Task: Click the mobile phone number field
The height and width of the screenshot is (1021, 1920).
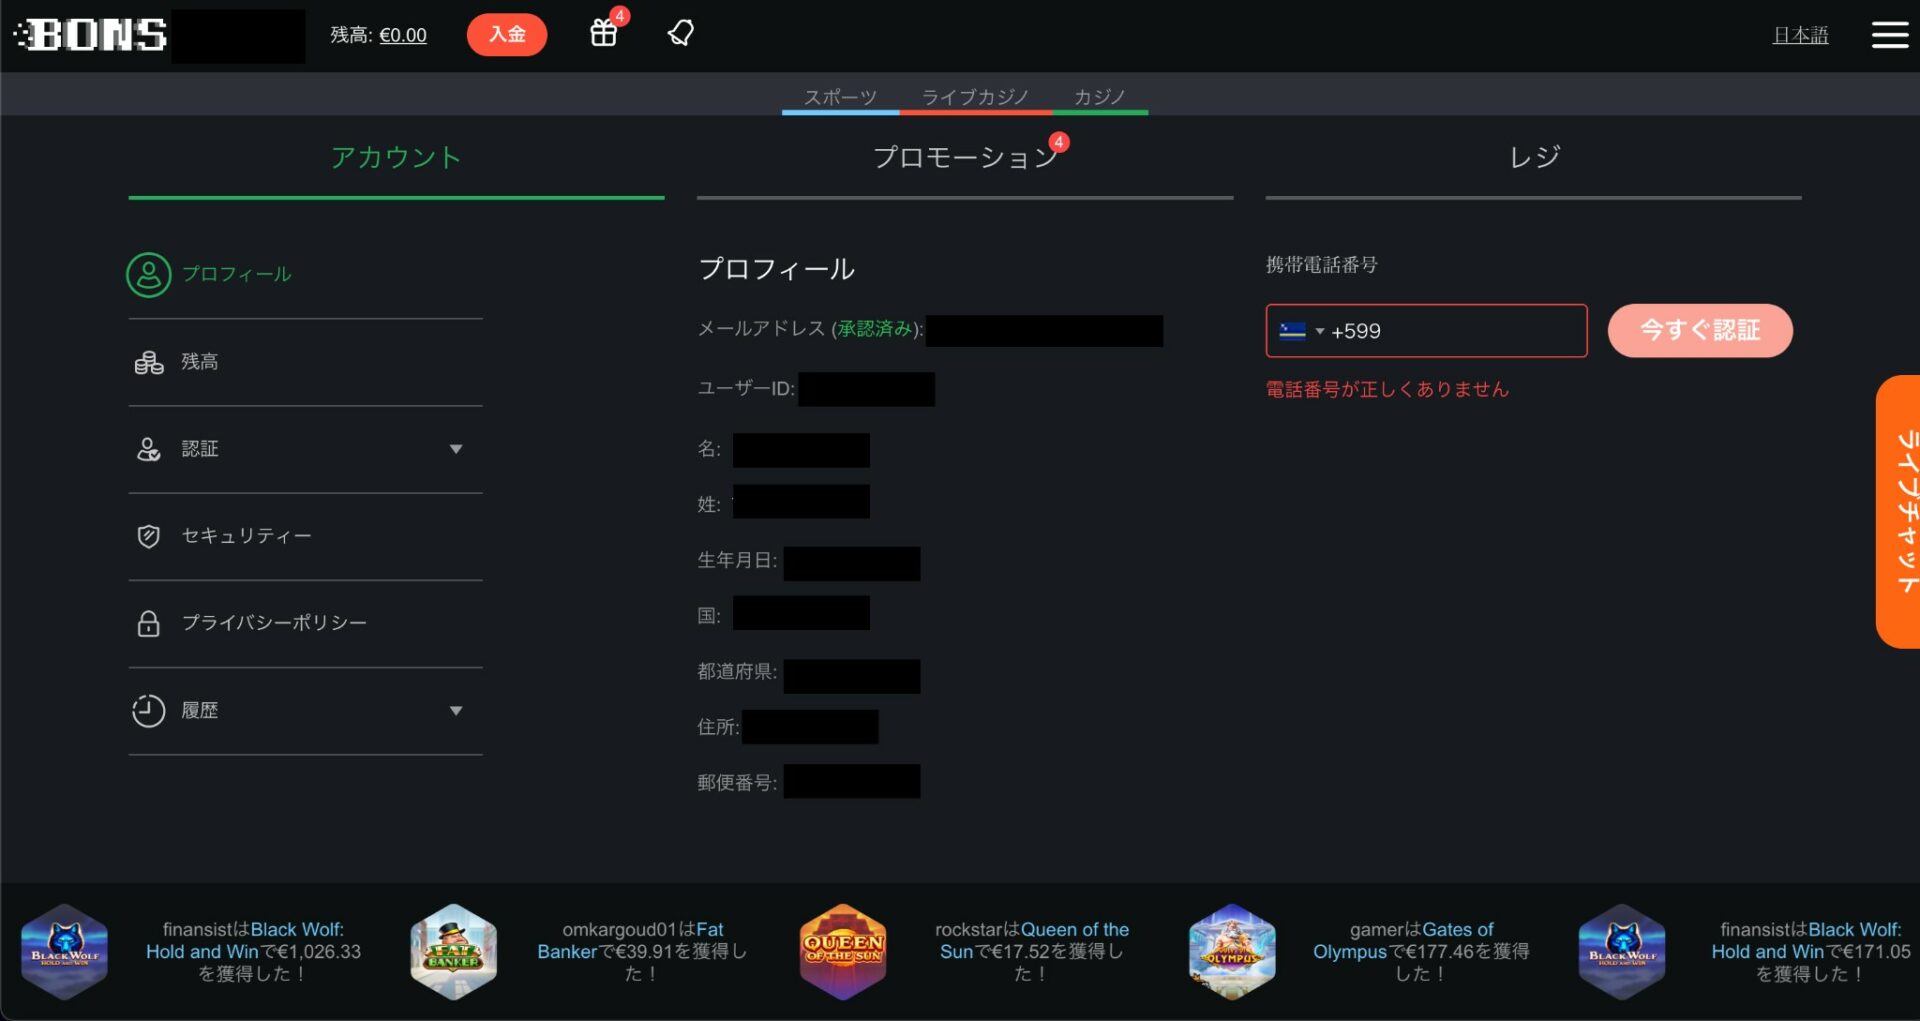Action: [1426, 331]
